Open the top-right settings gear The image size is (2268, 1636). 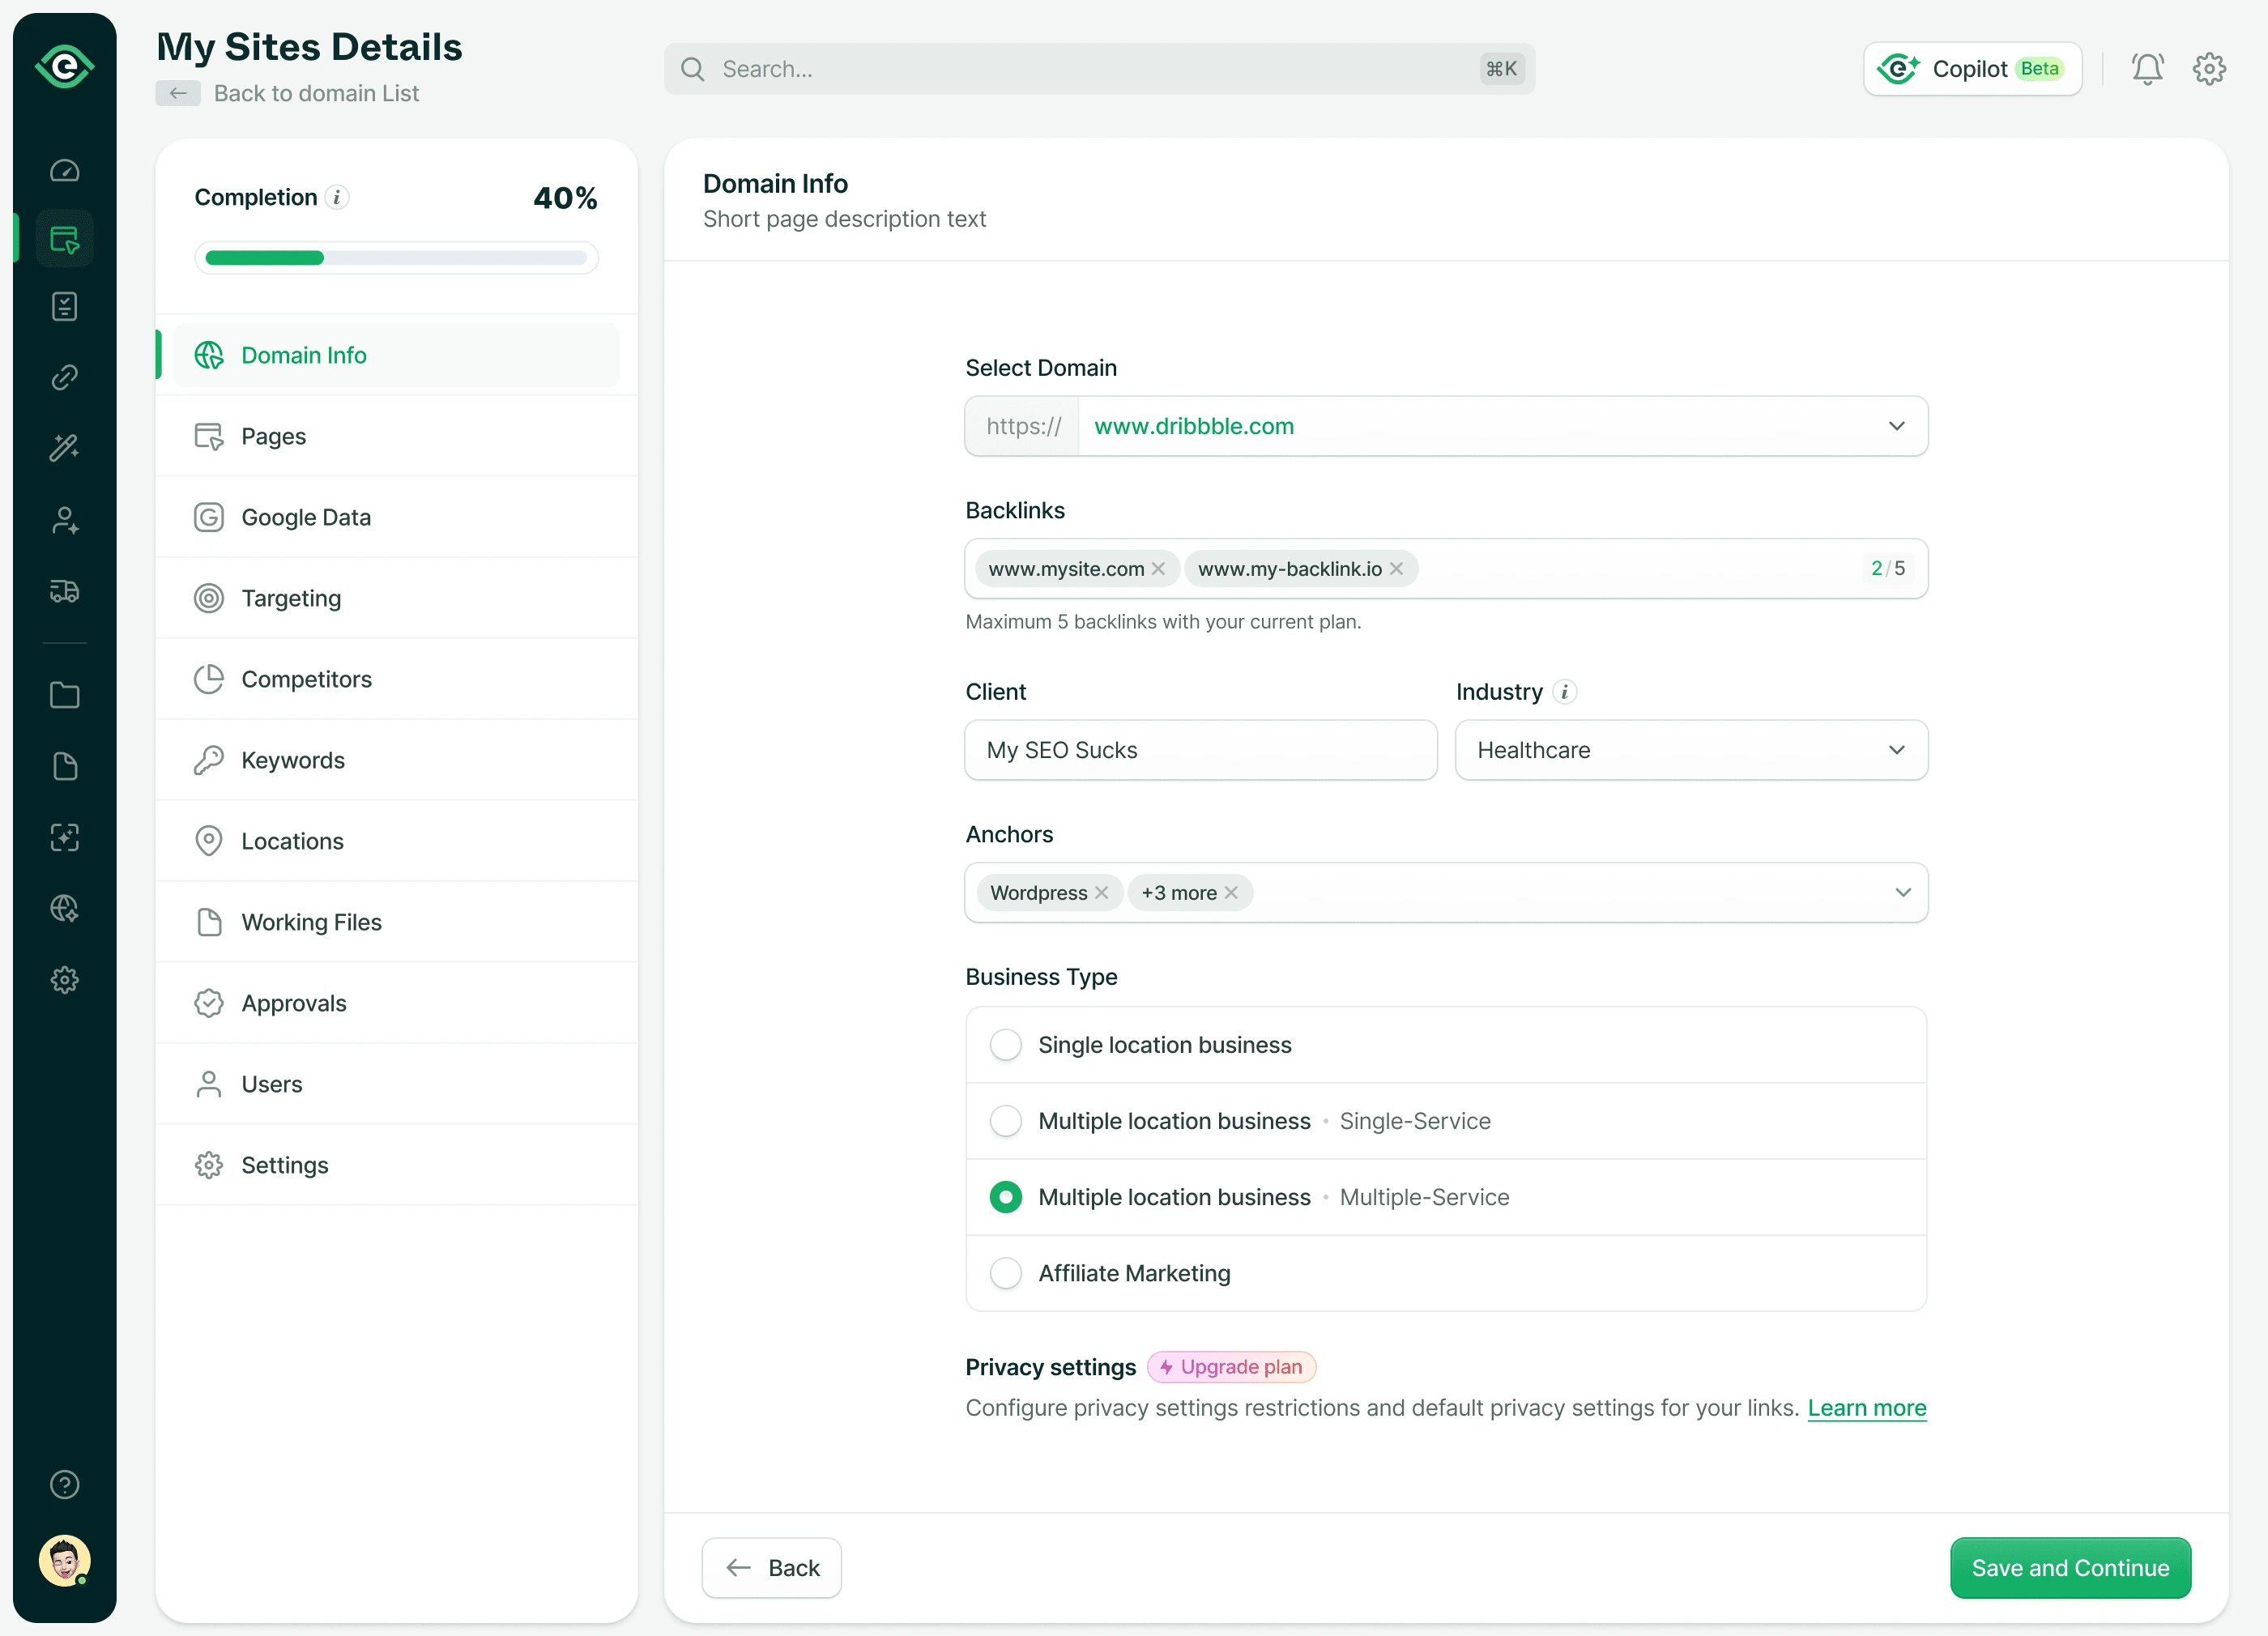pos(2208,69)
